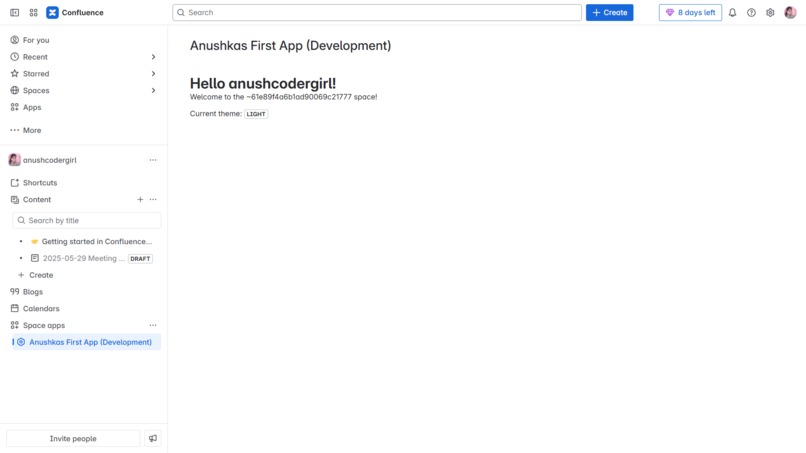
Task: Click the plus icon next to Content
Action: point(140,200)
